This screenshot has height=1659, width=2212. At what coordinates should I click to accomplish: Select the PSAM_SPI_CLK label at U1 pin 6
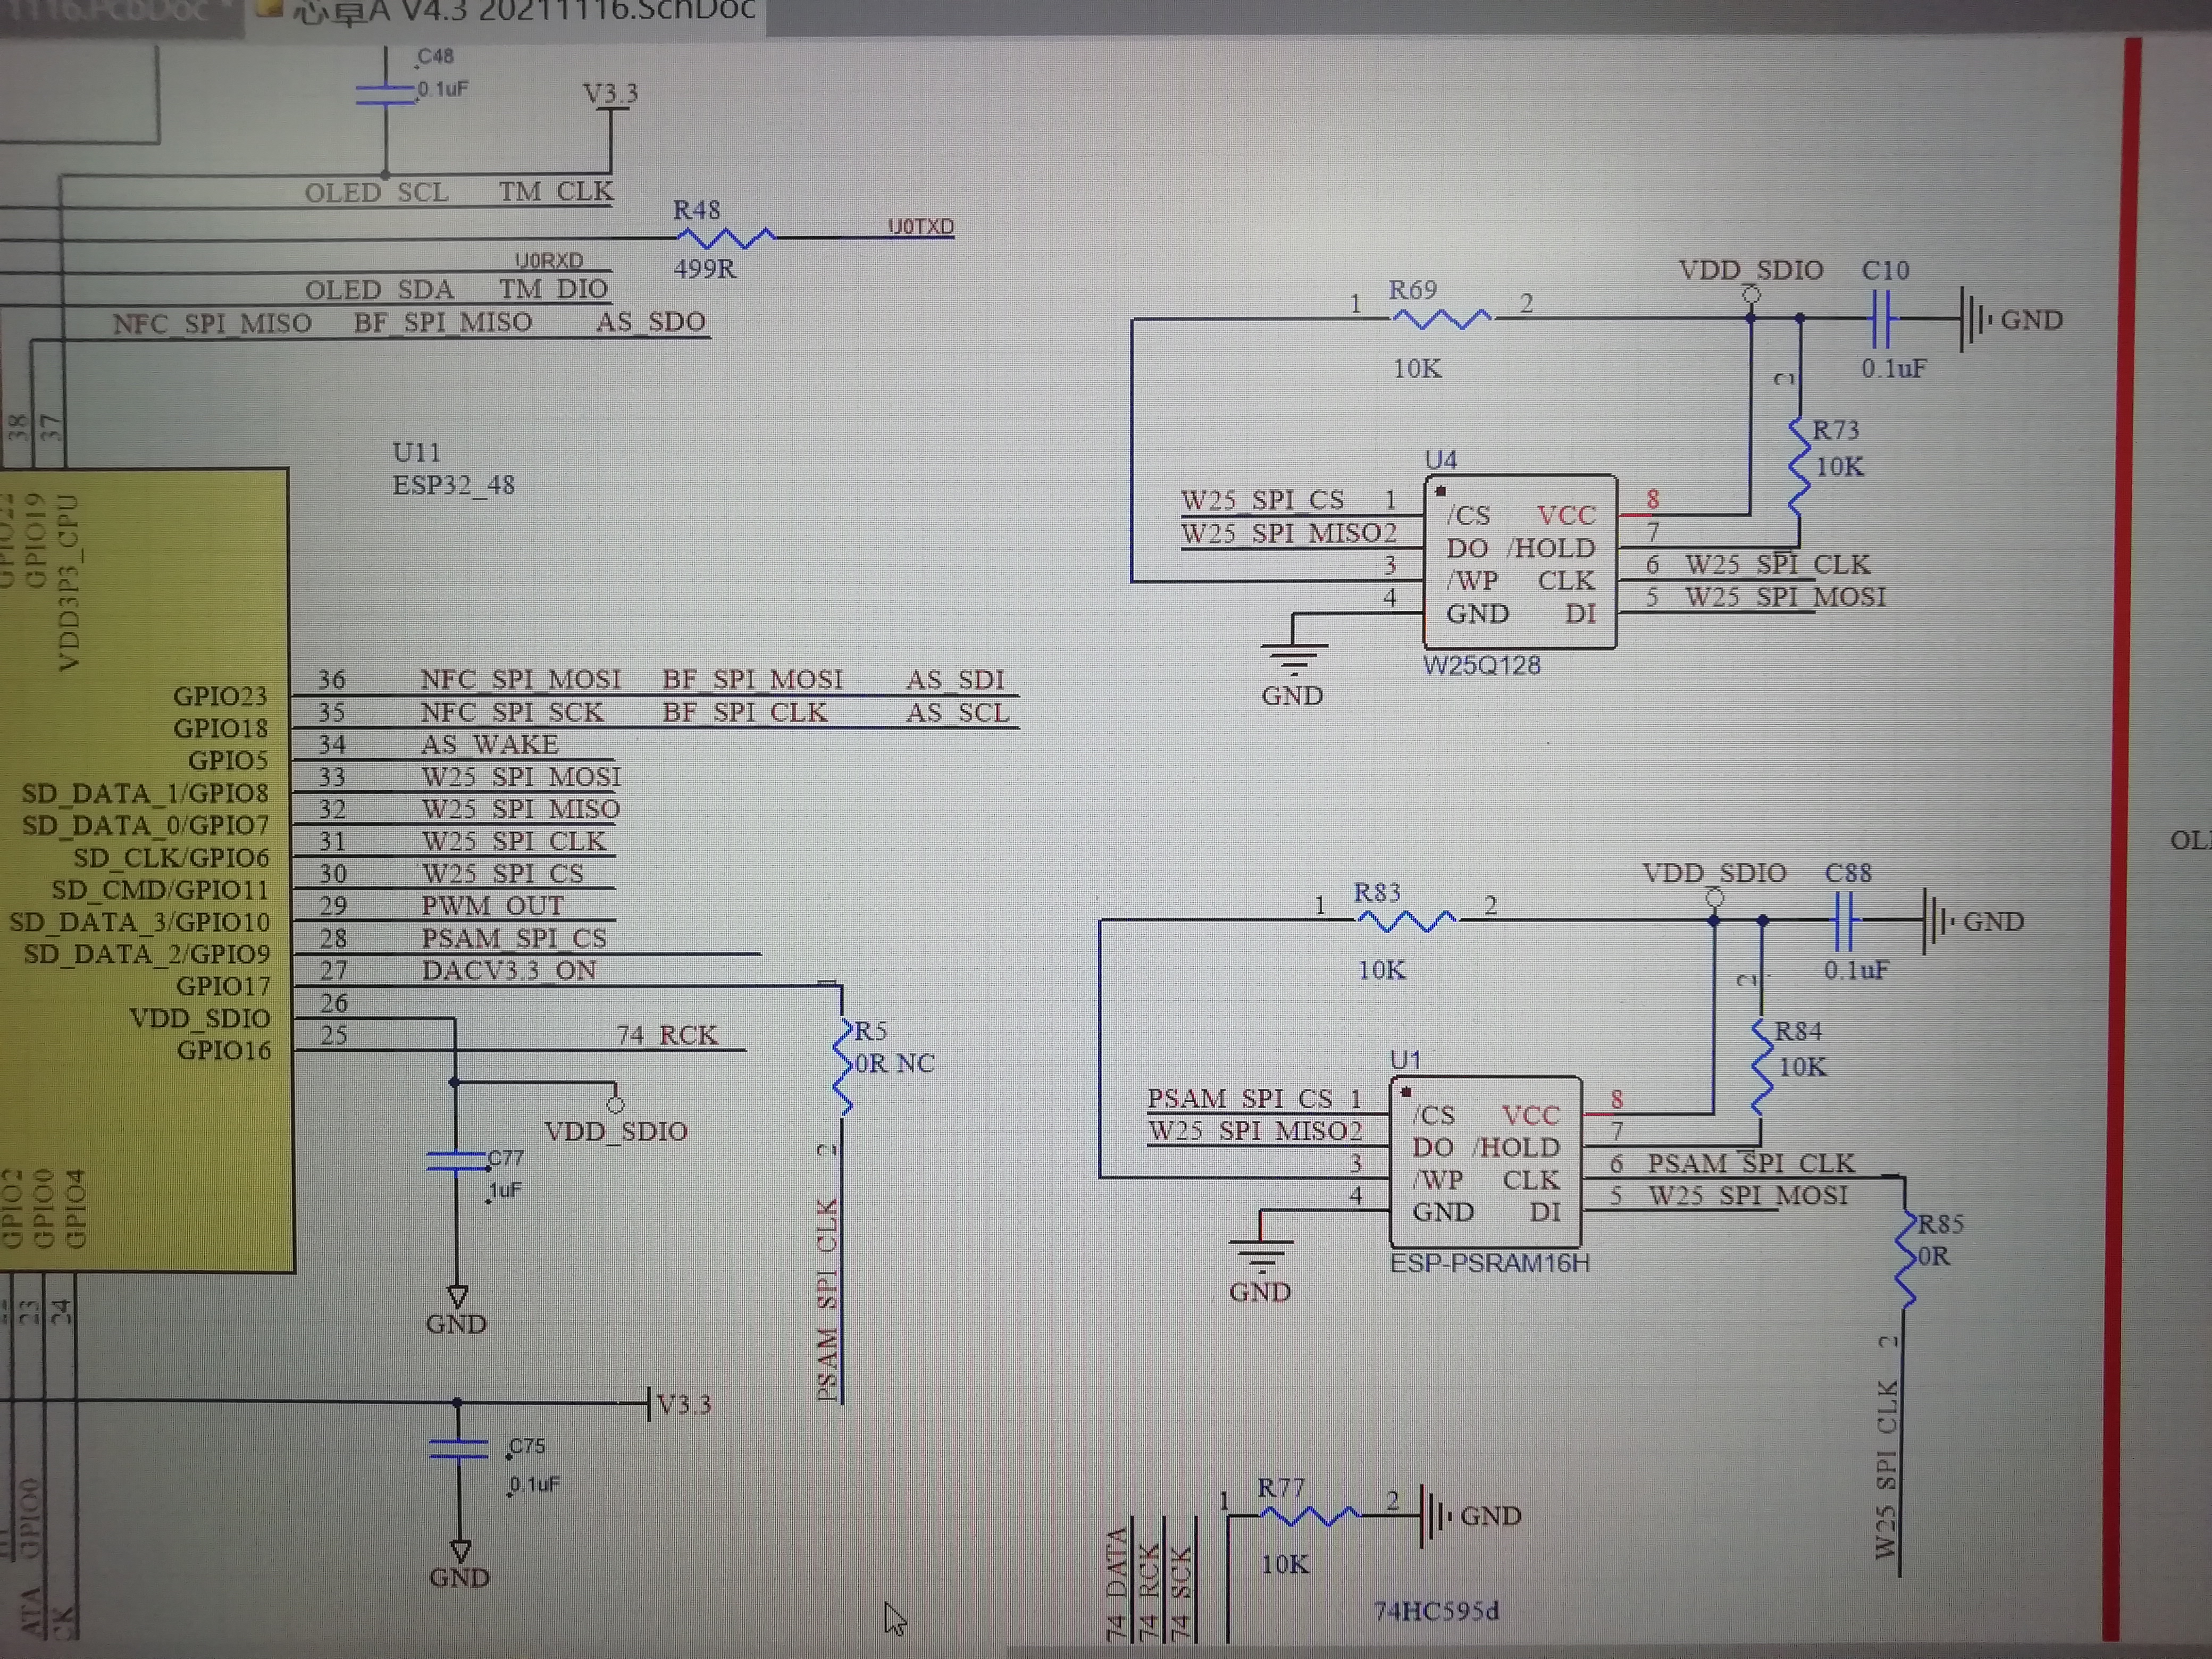coord(1751,1164)
